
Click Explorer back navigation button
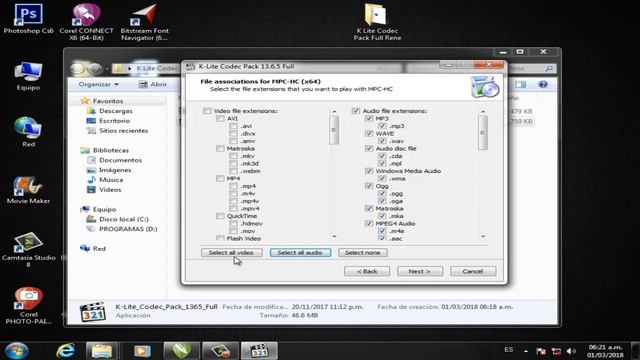pyautogui.click(x=77, y=68)
